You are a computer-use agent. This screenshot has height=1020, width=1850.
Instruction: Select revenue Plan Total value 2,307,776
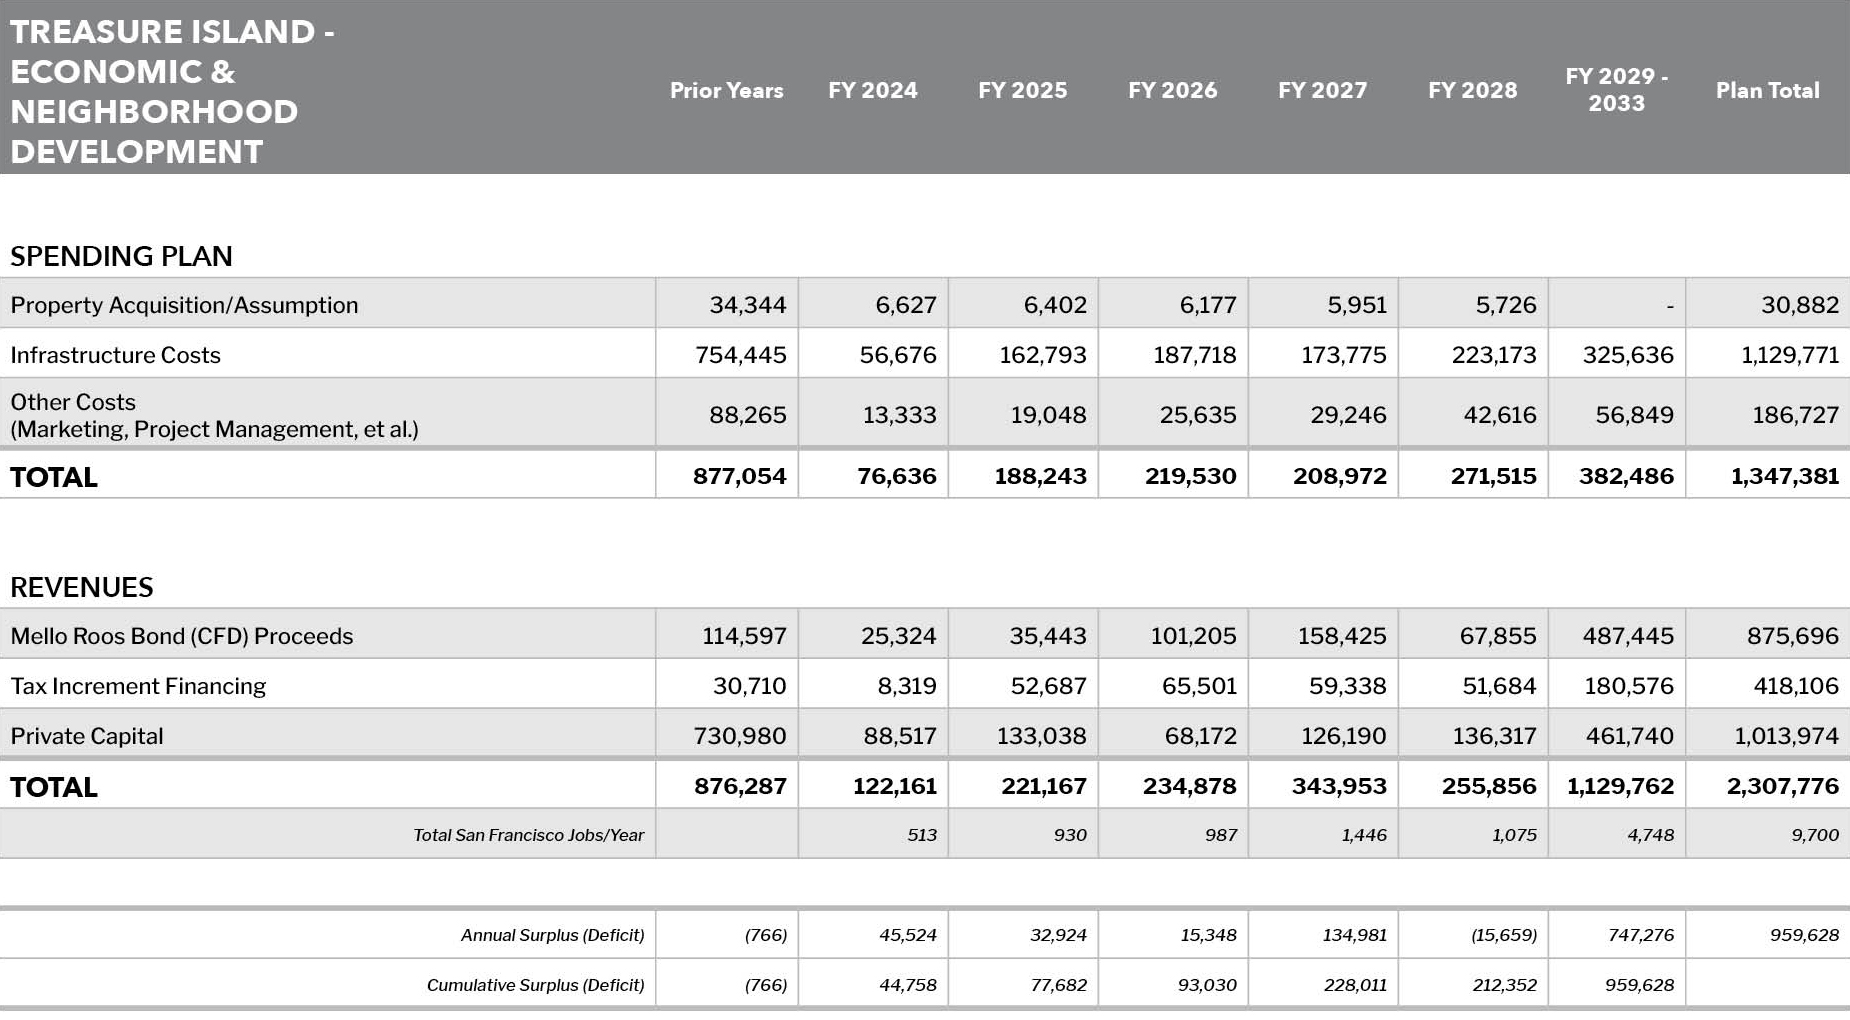(x=1782, y=786)
